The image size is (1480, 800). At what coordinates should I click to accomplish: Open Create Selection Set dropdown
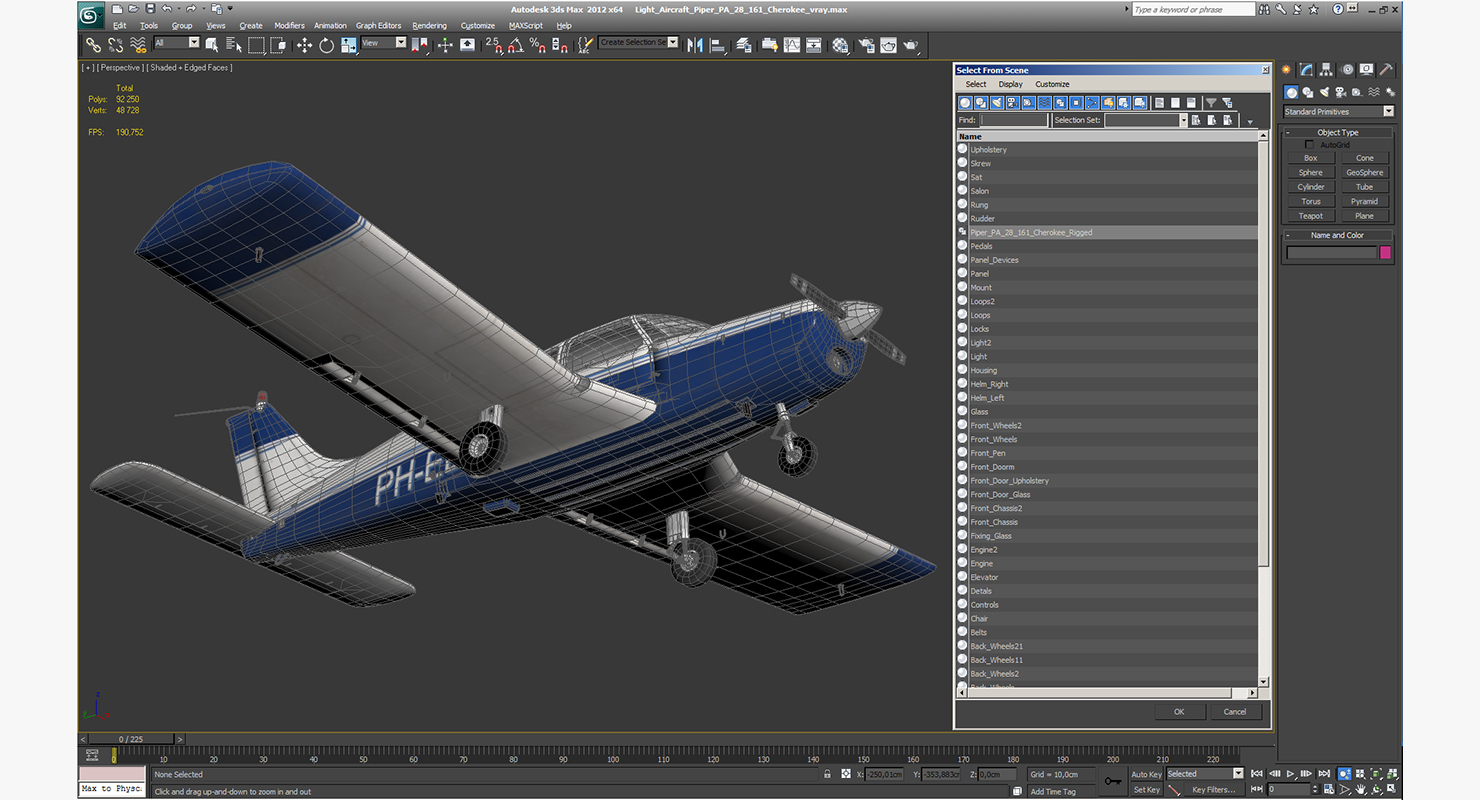coord(638,42)
